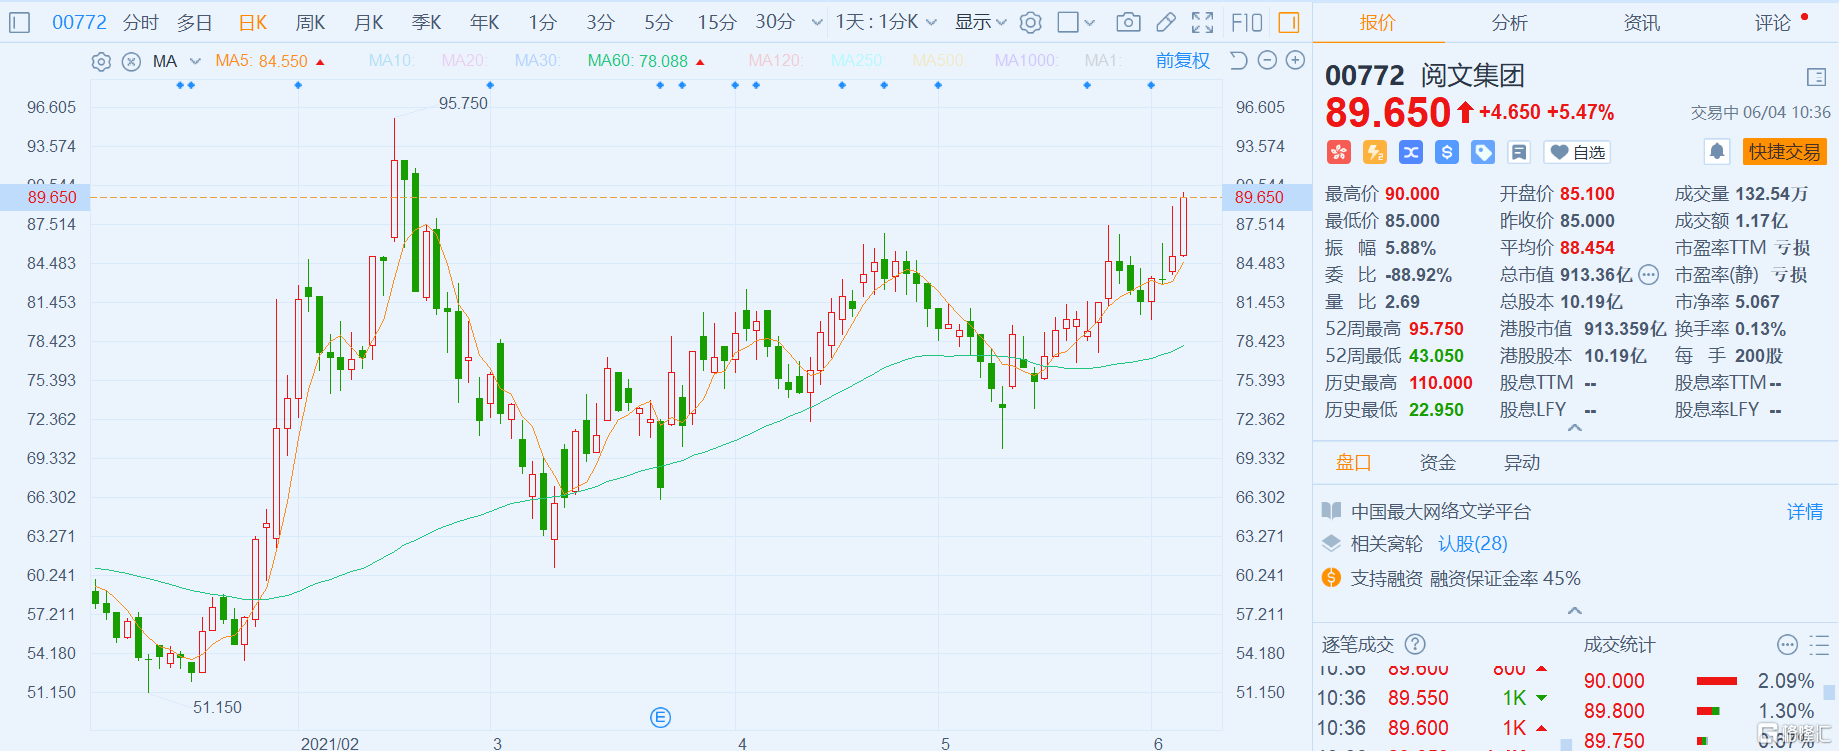Take a chart screenshot with camera icon

[1128, 22]
